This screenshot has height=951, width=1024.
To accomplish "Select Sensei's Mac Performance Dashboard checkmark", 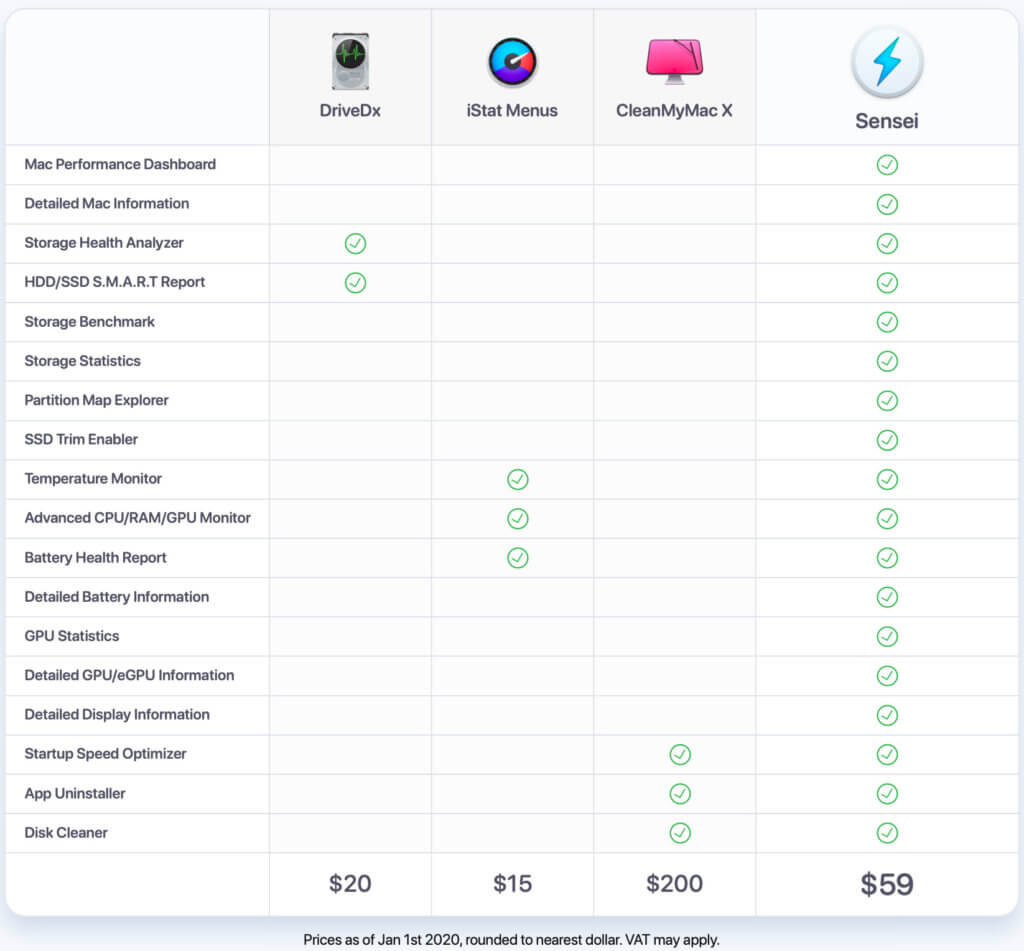I will pyautogui.click(x=887, y=165).
